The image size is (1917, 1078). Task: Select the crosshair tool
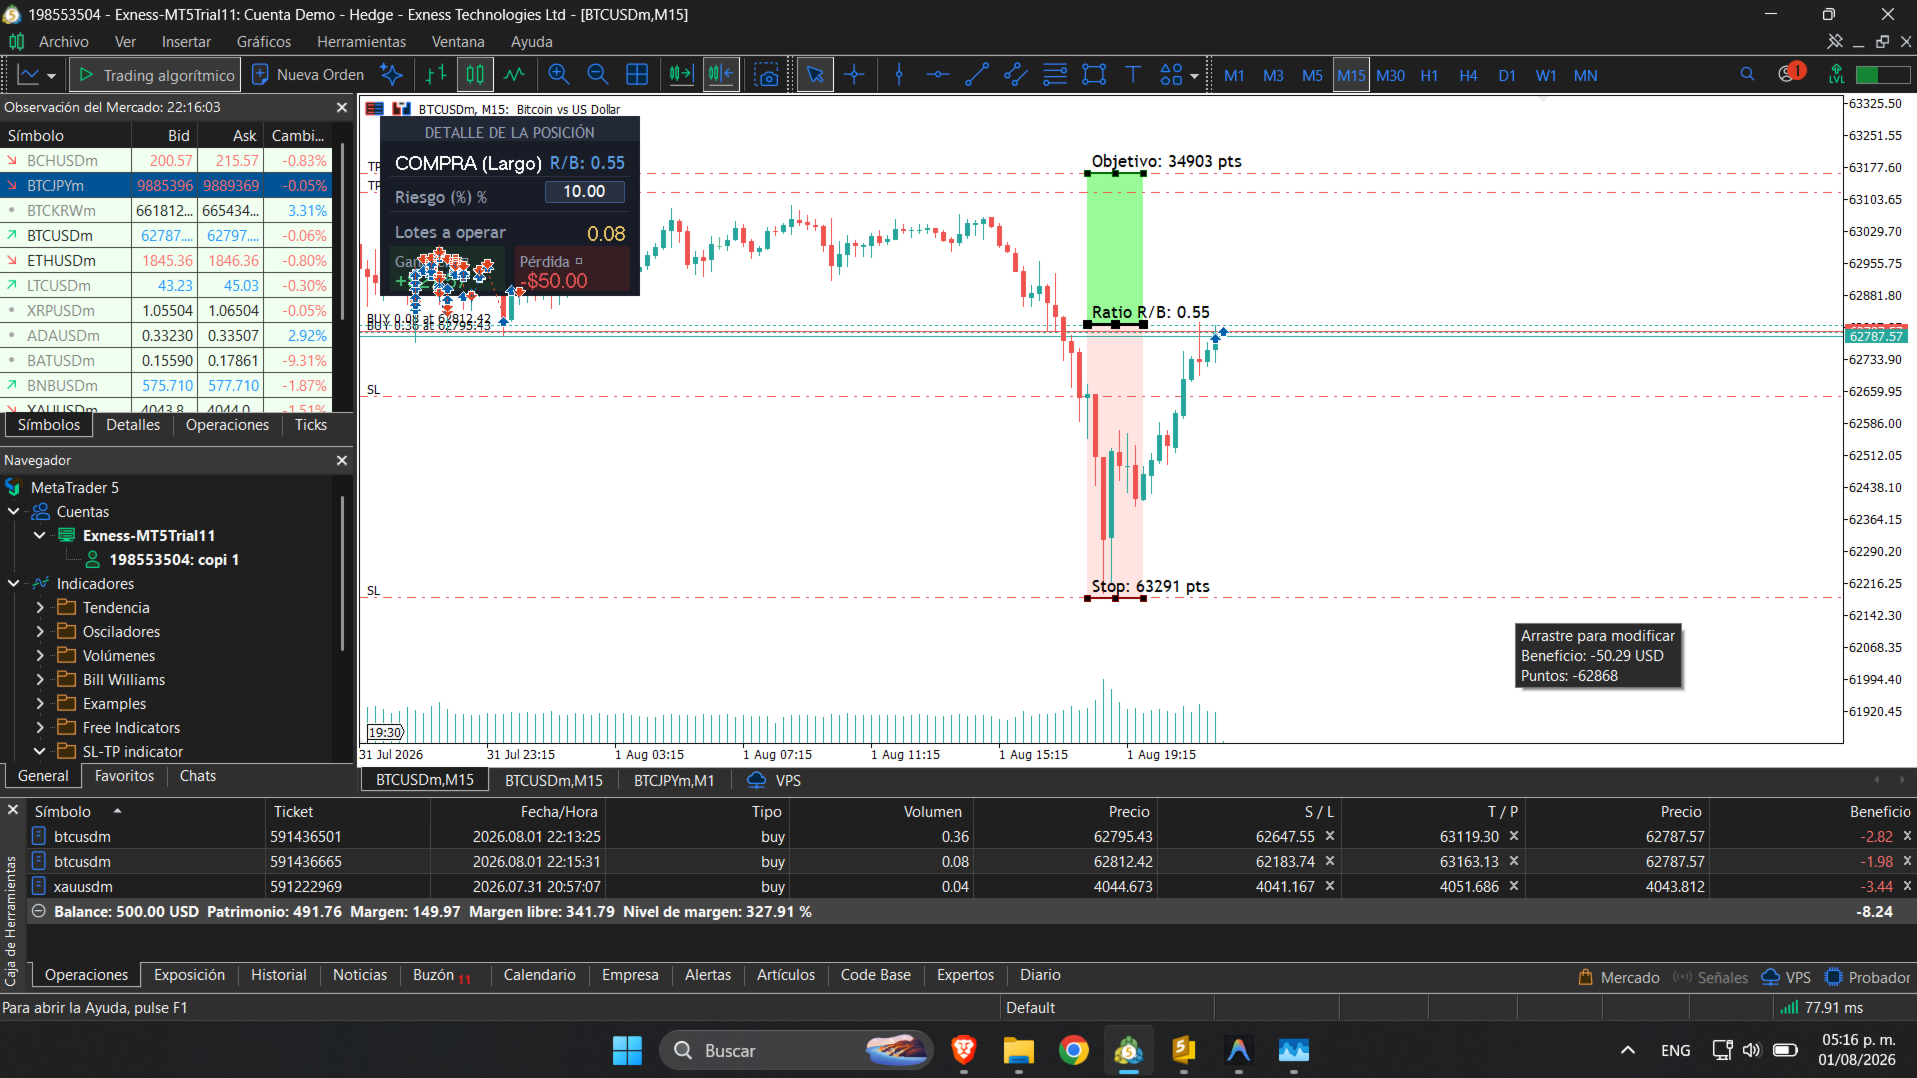click(x=854, y=75)
